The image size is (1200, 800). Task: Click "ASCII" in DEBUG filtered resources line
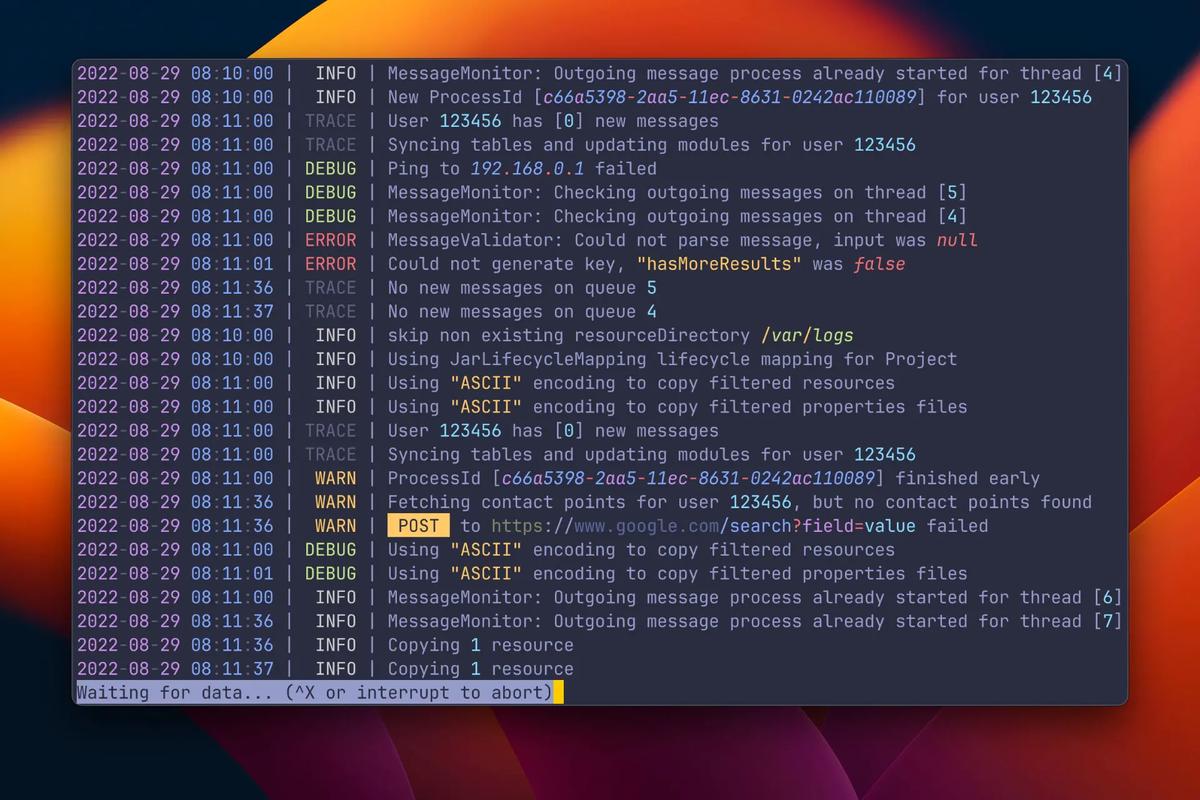pos(486,550)
